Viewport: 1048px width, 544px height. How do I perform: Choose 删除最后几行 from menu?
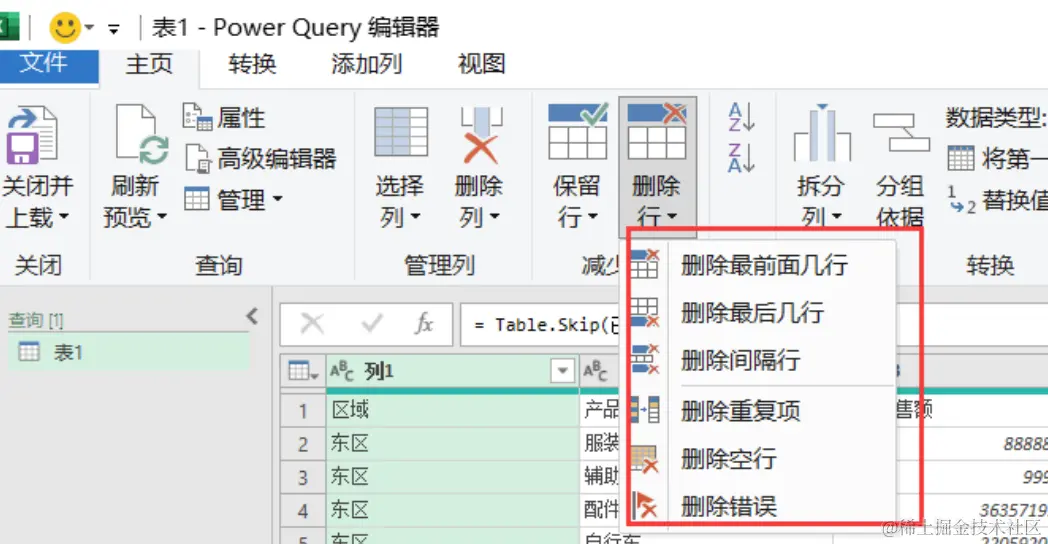[761, 312]
